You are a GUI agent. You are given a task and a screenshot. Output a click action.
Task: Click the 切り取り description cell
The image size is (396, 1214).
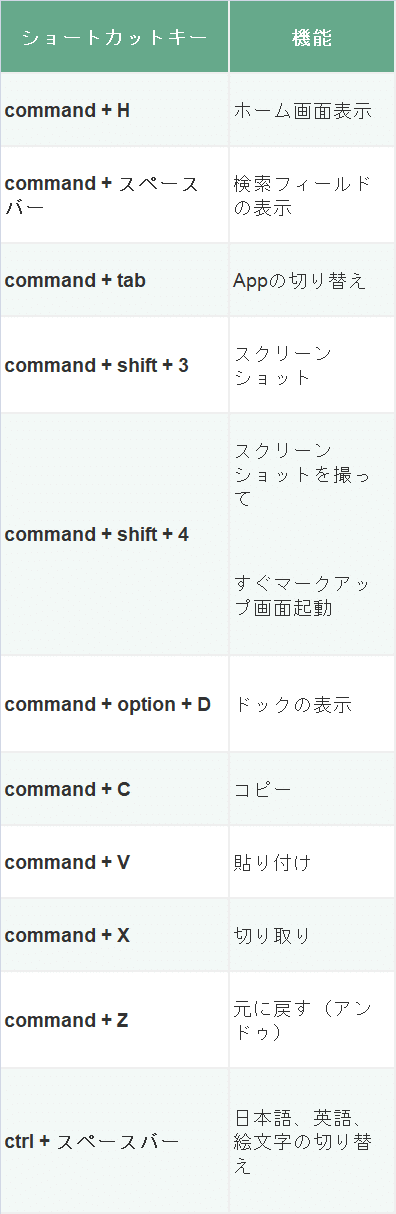pos(312,935)
